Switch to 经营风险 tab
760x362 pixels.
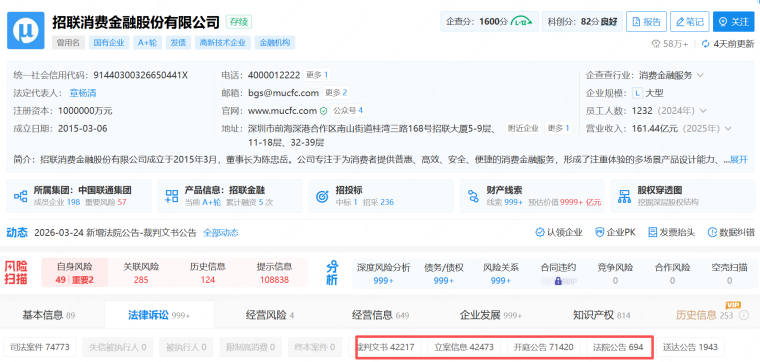point(269,315)
